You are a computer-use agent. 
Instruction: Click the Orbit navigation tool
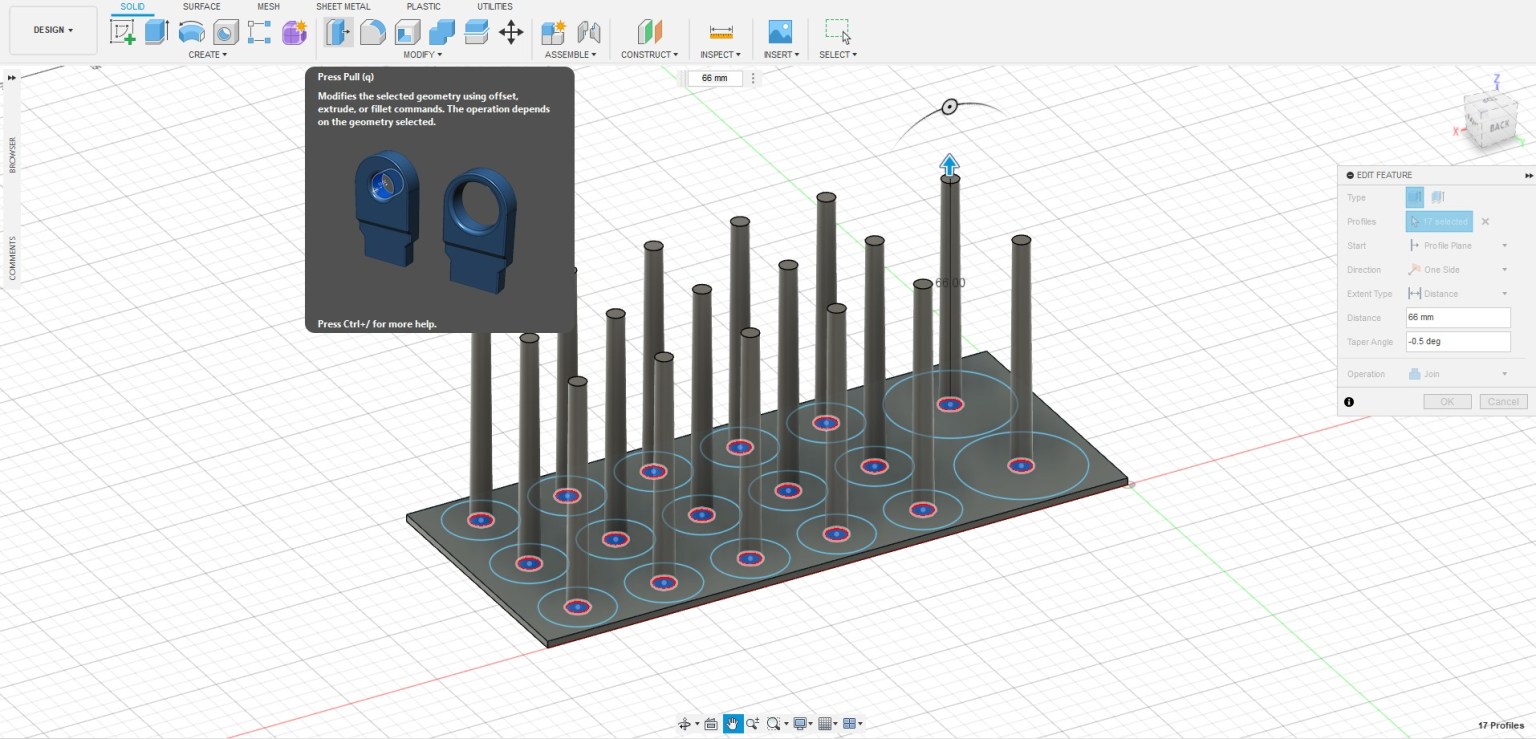point(686,724)
